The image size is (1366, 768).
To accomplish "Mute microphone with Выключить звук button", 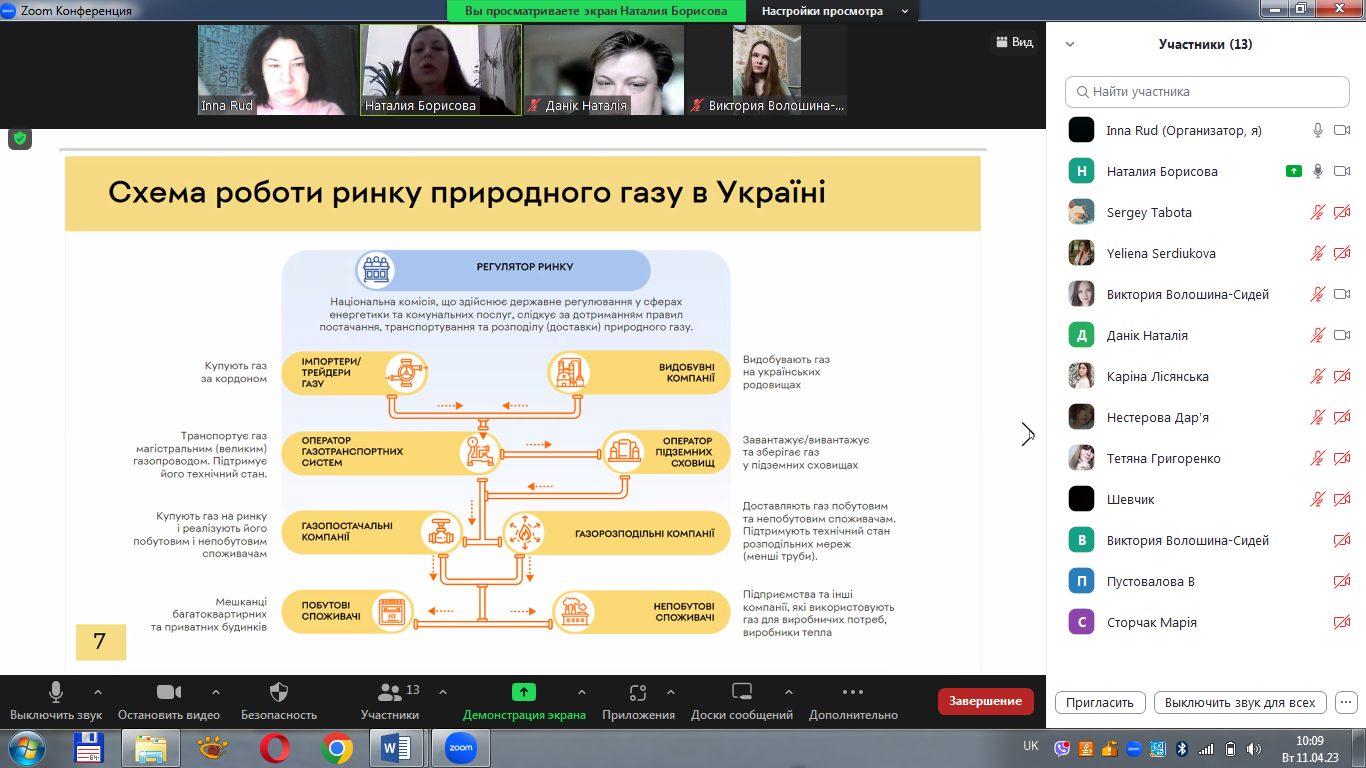I will 56,692.
